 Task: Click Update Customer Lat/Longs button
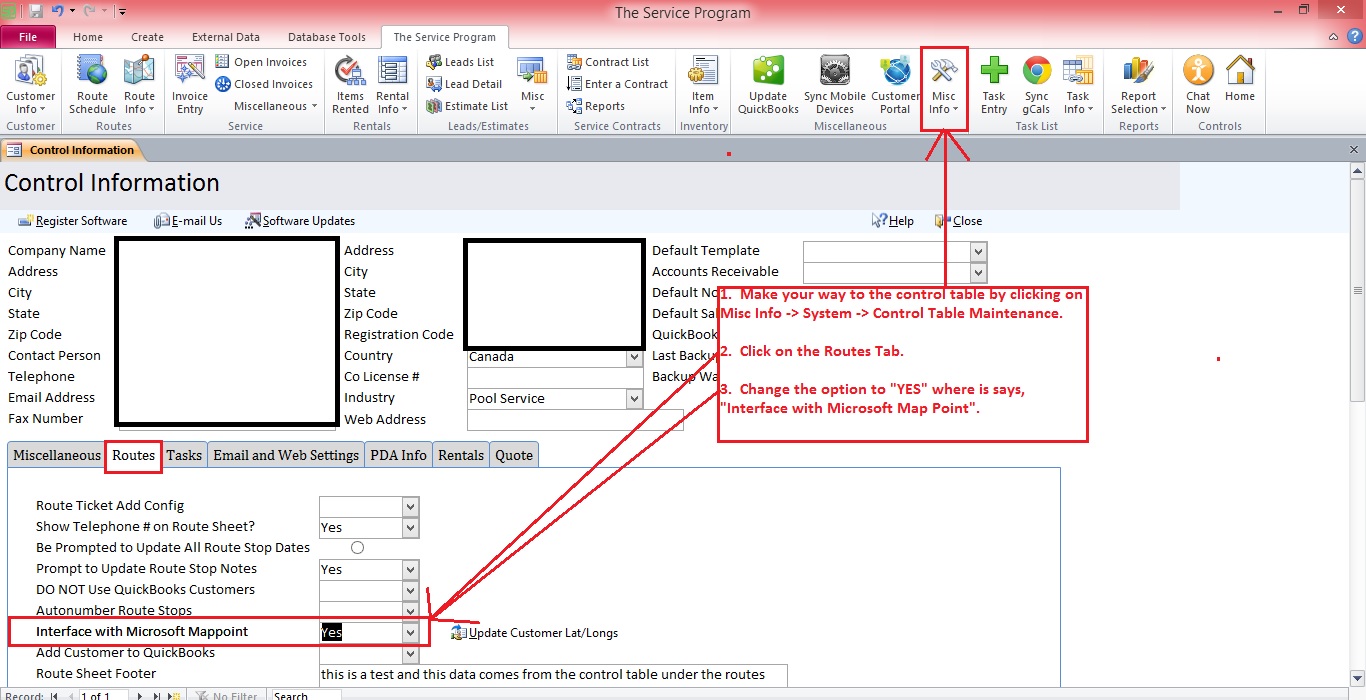click(x=535, y=633)
